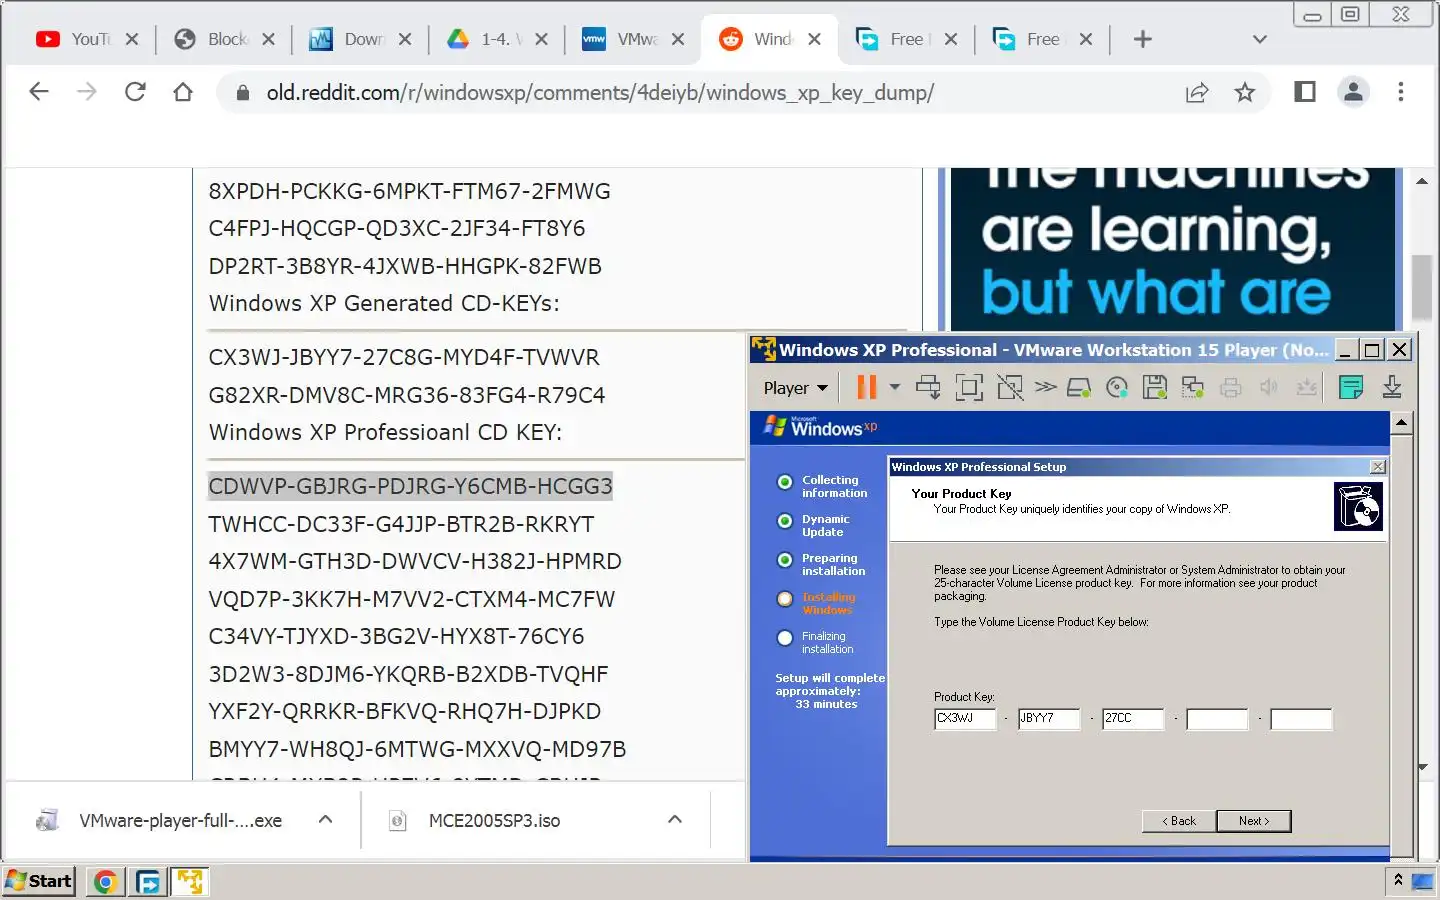Click key G82XR-DMV8C-MRG36-83FG4-R79C4
Image resolution: width=1440 pixels, height=900 pixels.
click(x=407, y=395)
